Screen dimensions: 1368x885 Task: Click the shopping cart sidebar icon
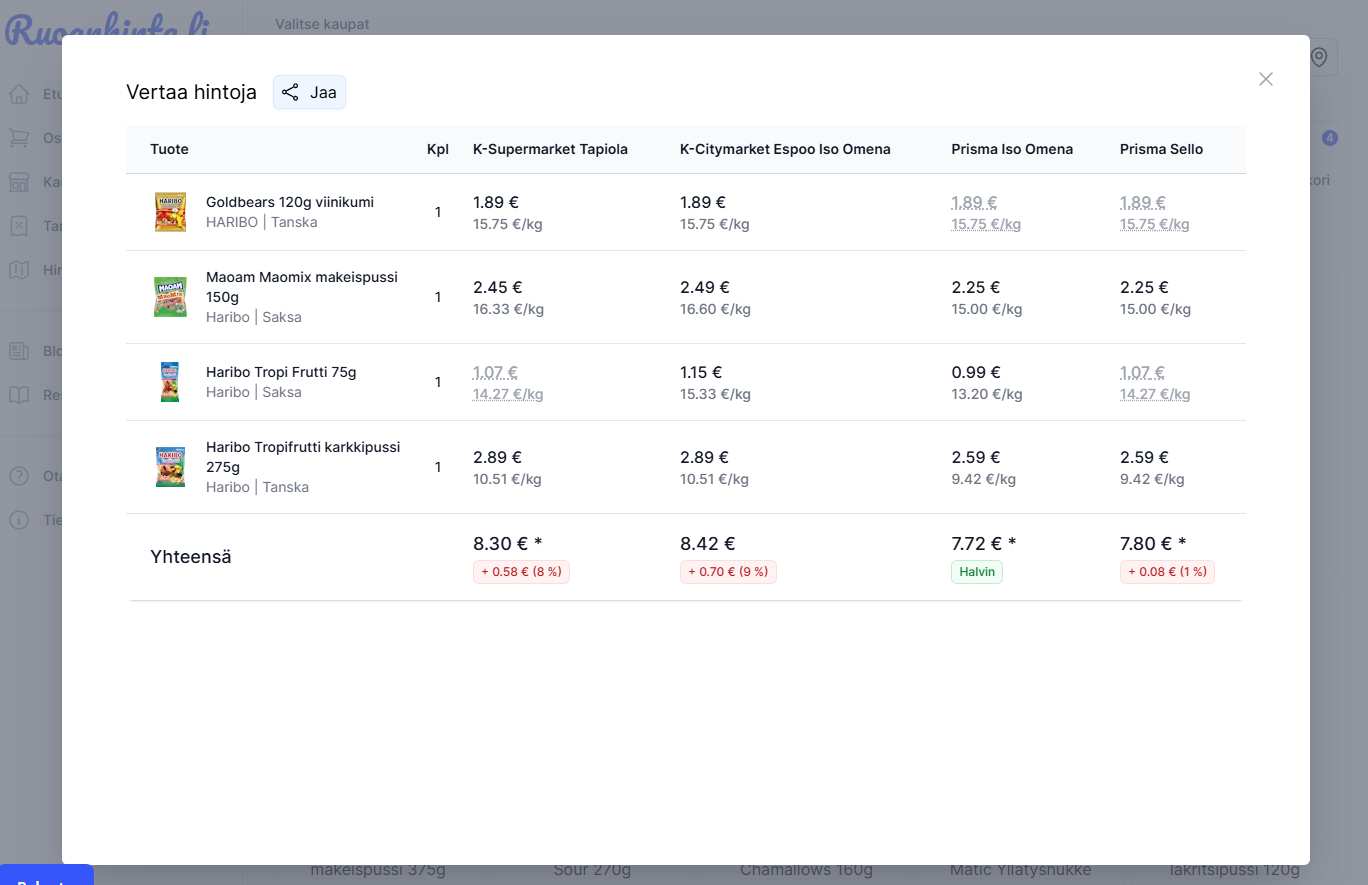pos(19,138)
